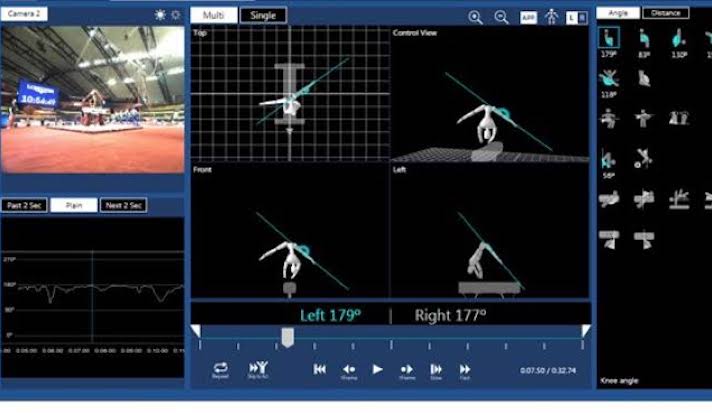Select the 179° knee angle icon

pyautogui.click(x=608, y=39)
